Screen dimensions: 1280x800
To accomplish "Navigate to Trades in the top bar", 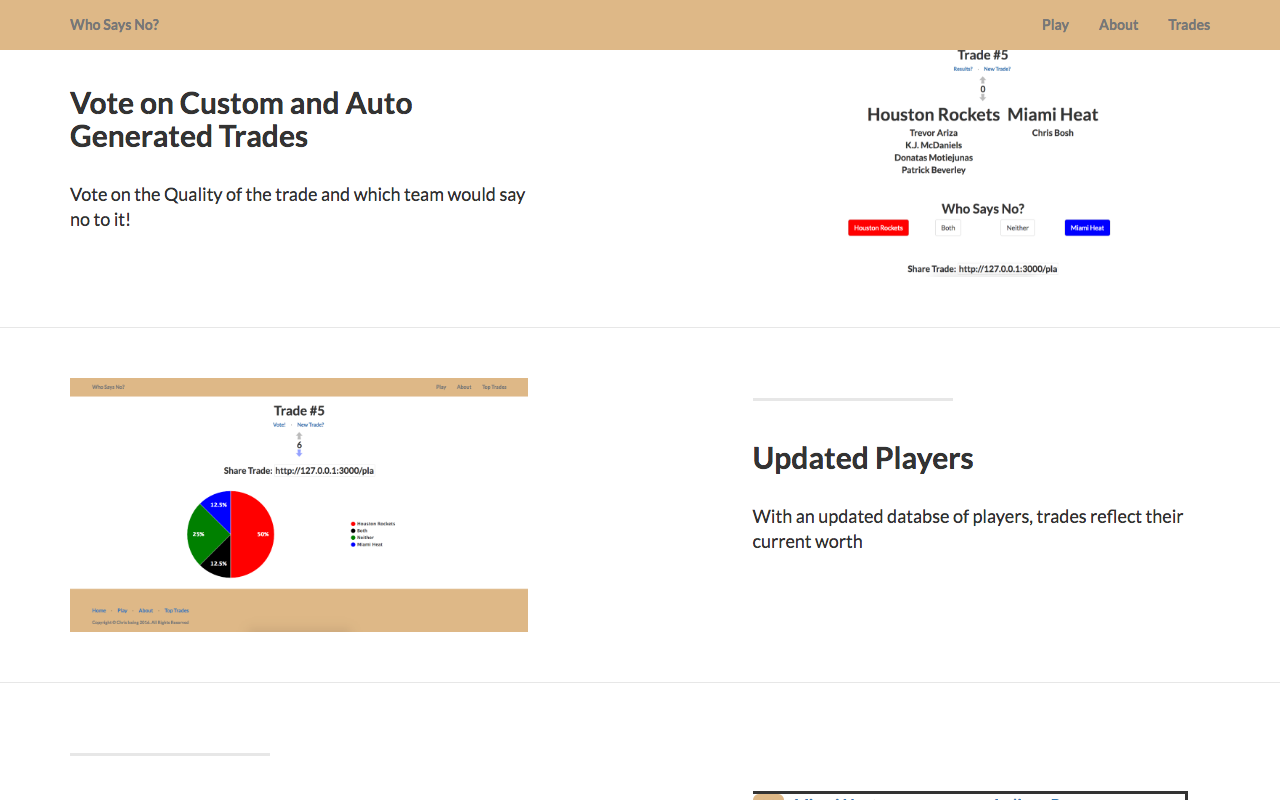I will click(1189, 25).
